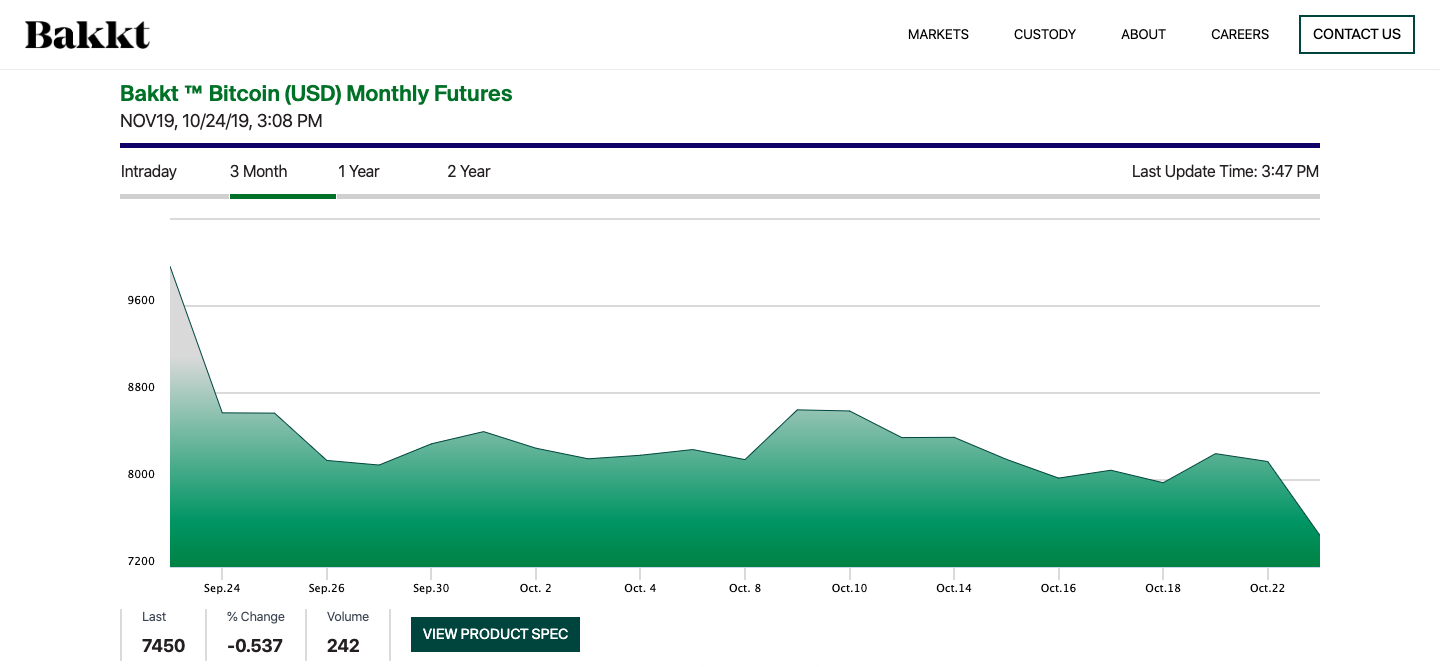This screenshot has width=1440, height=667.
Task: Click the Volume value 242
Action: click(343, 646)
